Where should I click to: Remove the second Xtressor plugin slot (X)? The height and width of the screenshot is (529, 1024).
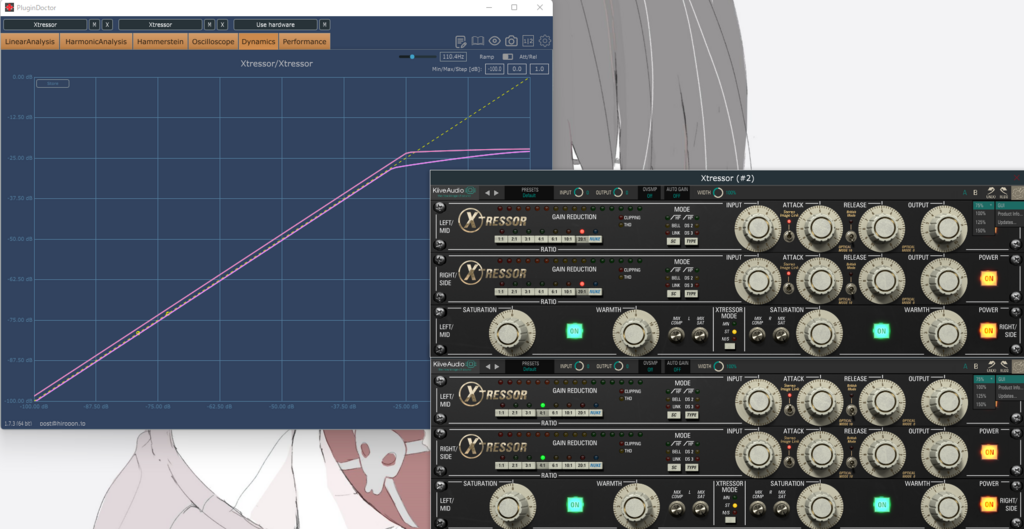(222, 25)
